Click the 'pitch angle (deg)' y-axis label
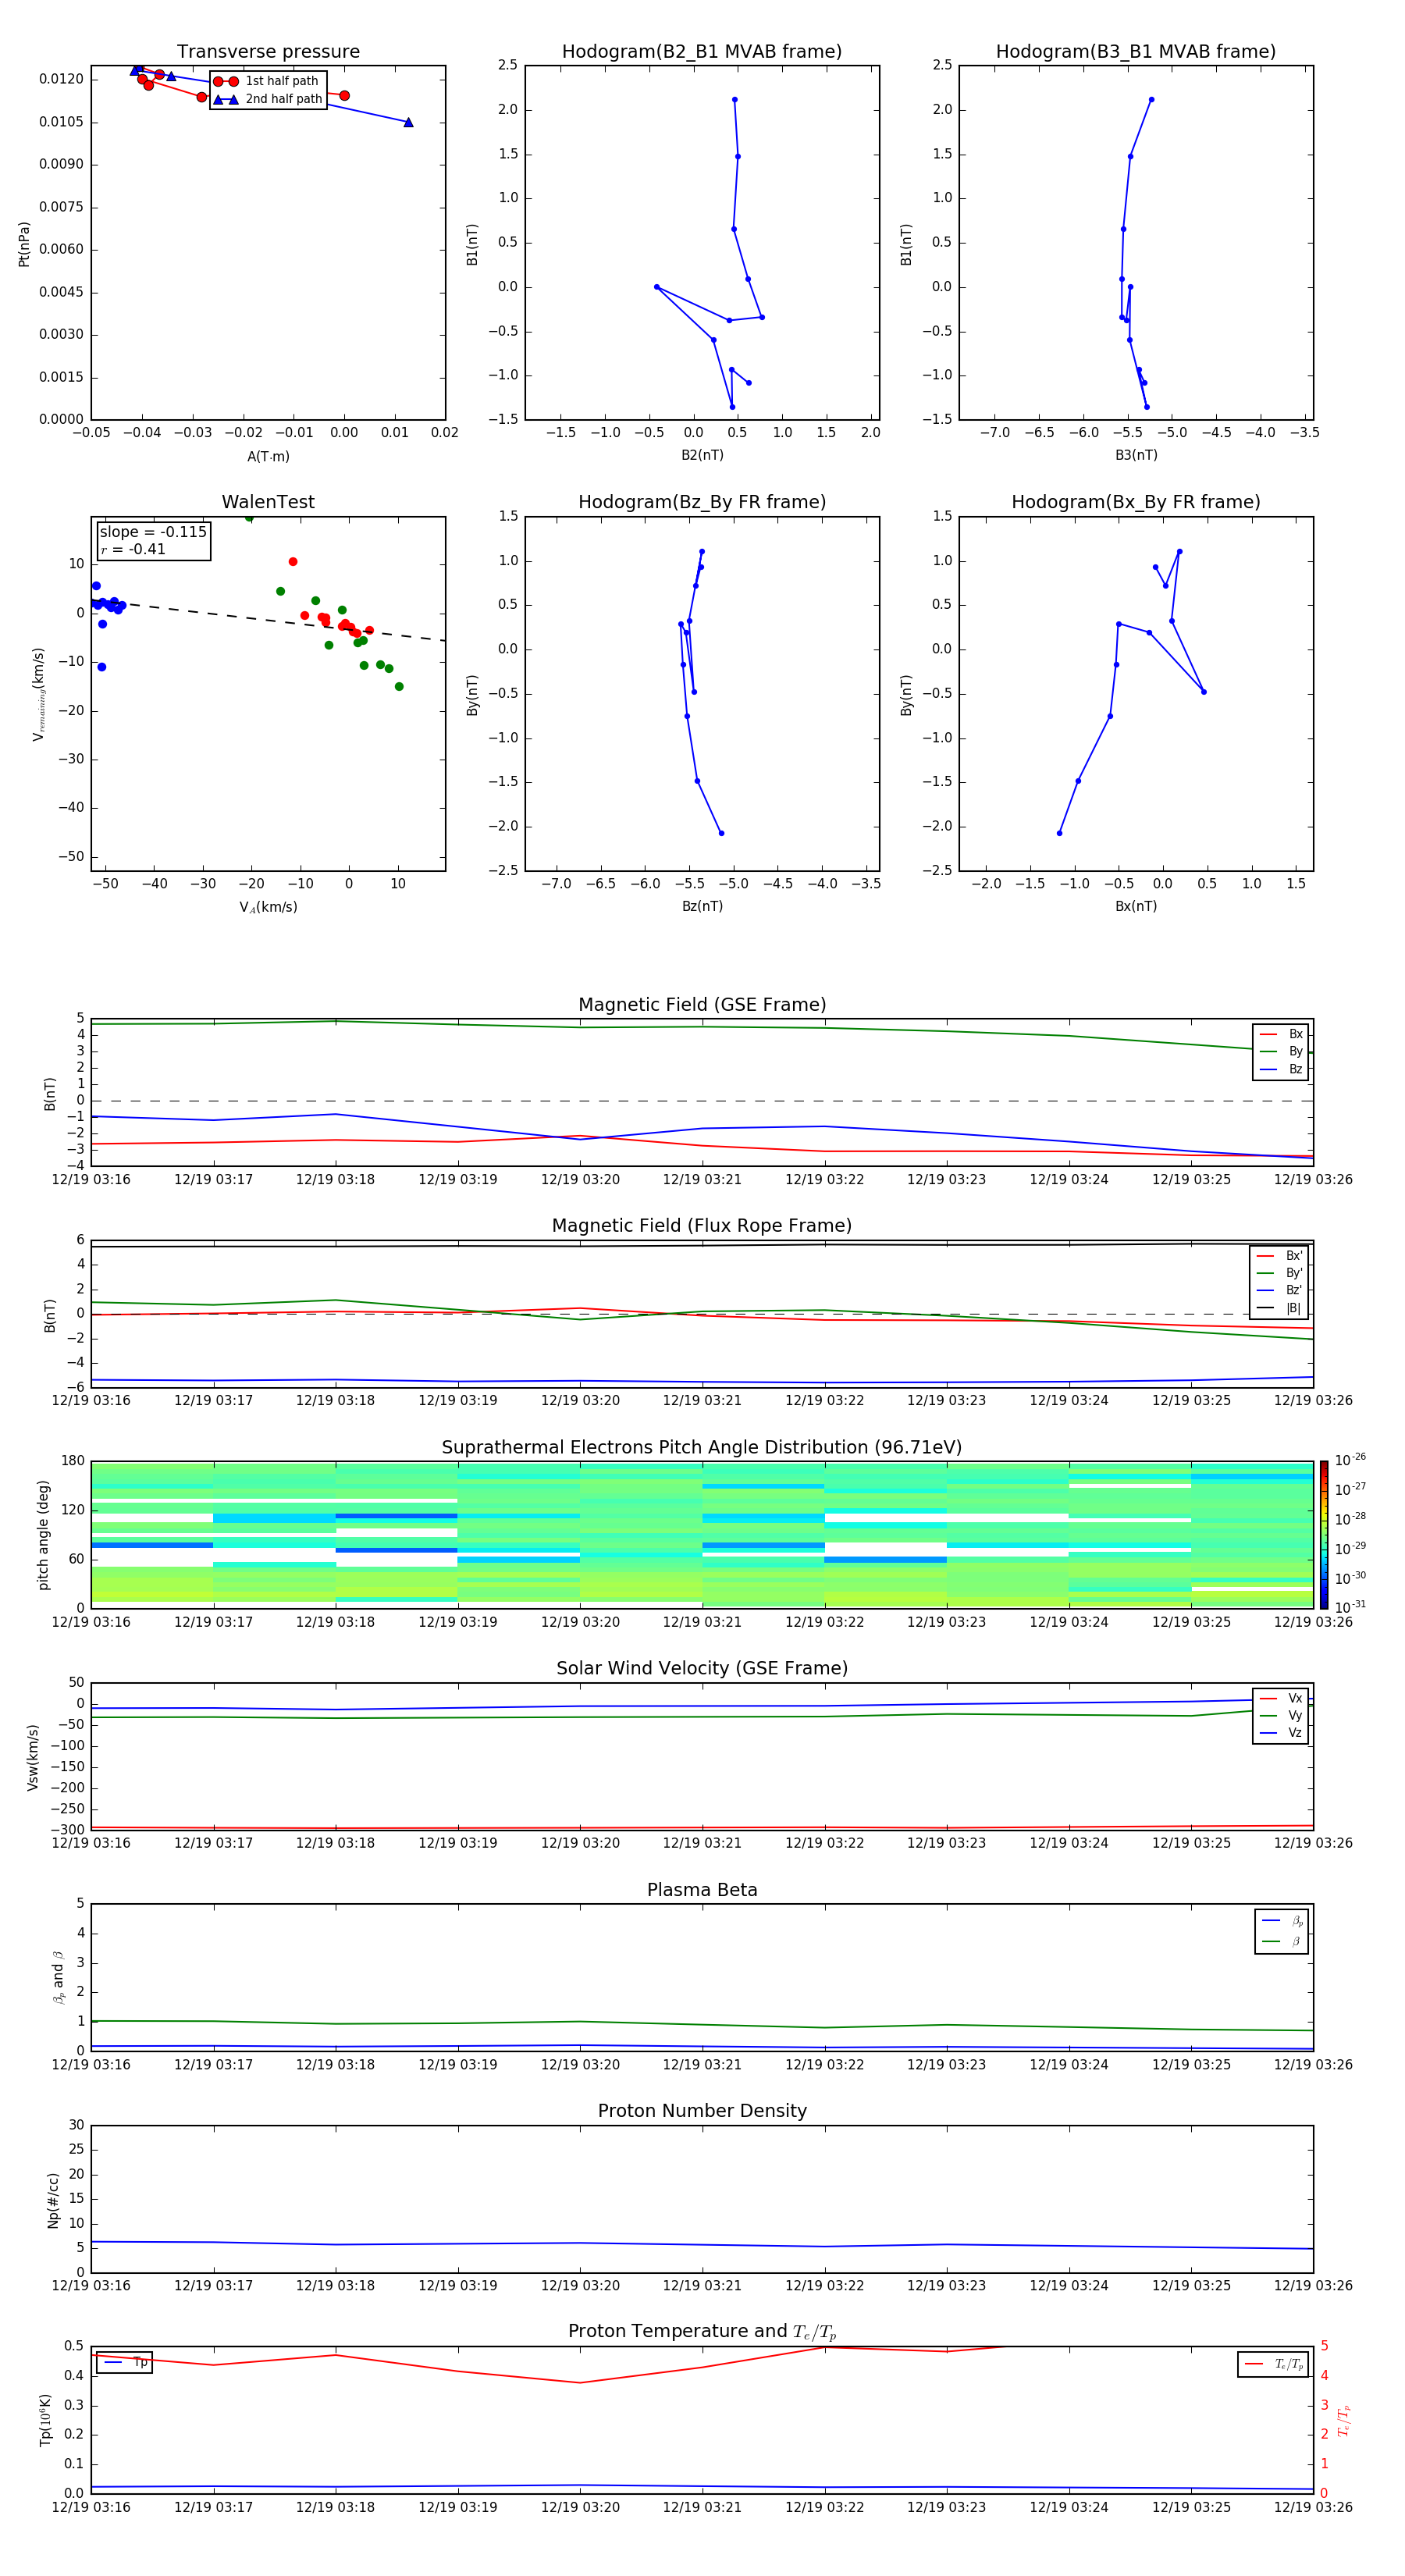Screen dimensions: 1405x2576 pyautogui.click(x=44, y=1535)
